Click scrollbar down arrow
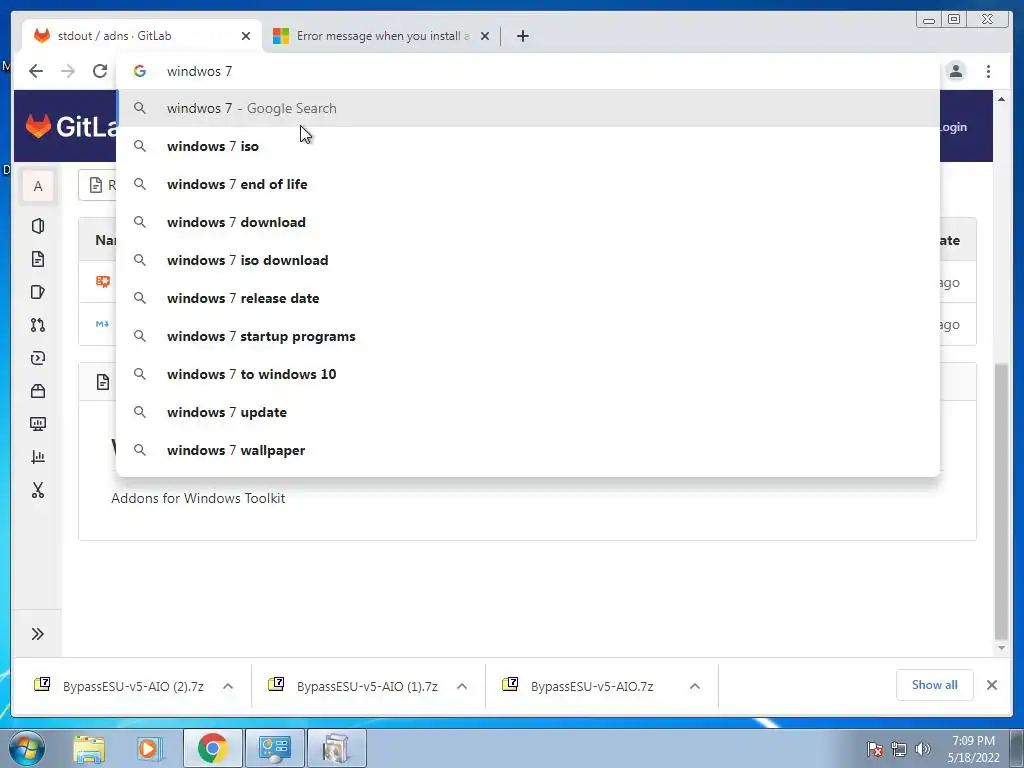The width and height of the screenshot is (1024, 768). (1001, 648)
